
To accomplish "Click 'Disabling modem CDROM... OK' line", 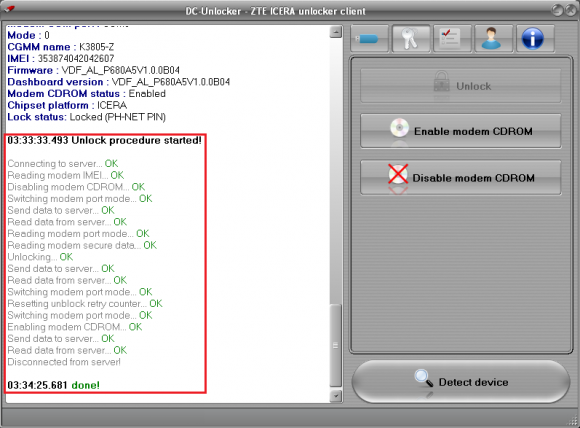I will (x=76, y=187).
